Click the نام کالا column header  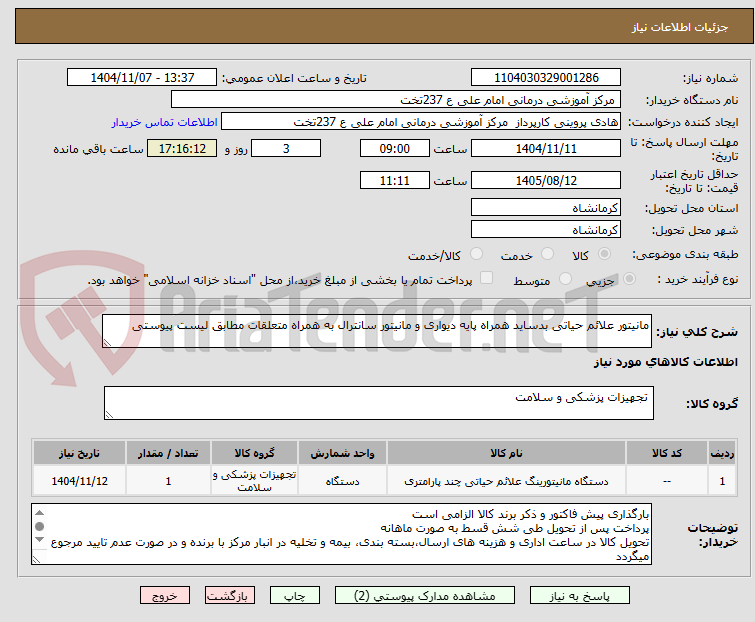(x=506, y=453)
